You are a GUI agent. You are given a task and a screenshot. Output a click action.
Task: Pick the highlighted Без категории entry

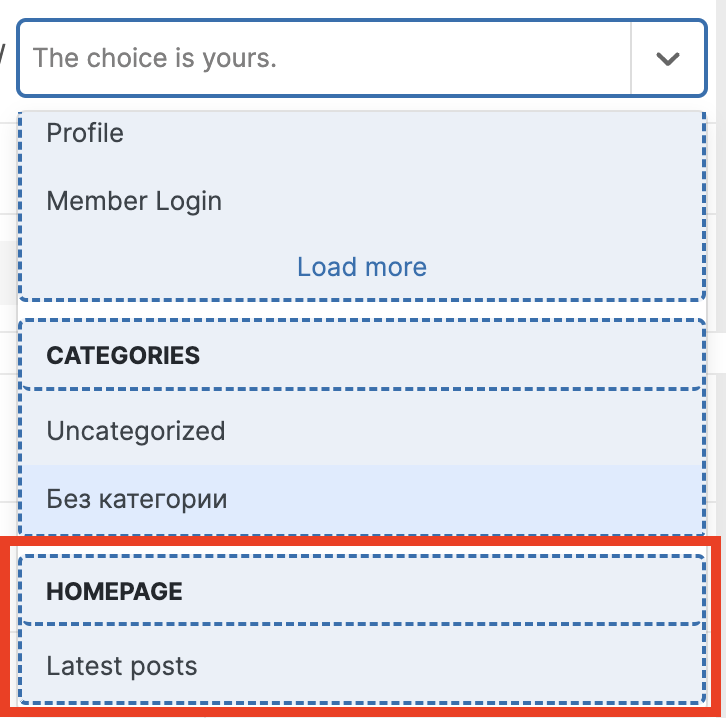coord(137,498)
